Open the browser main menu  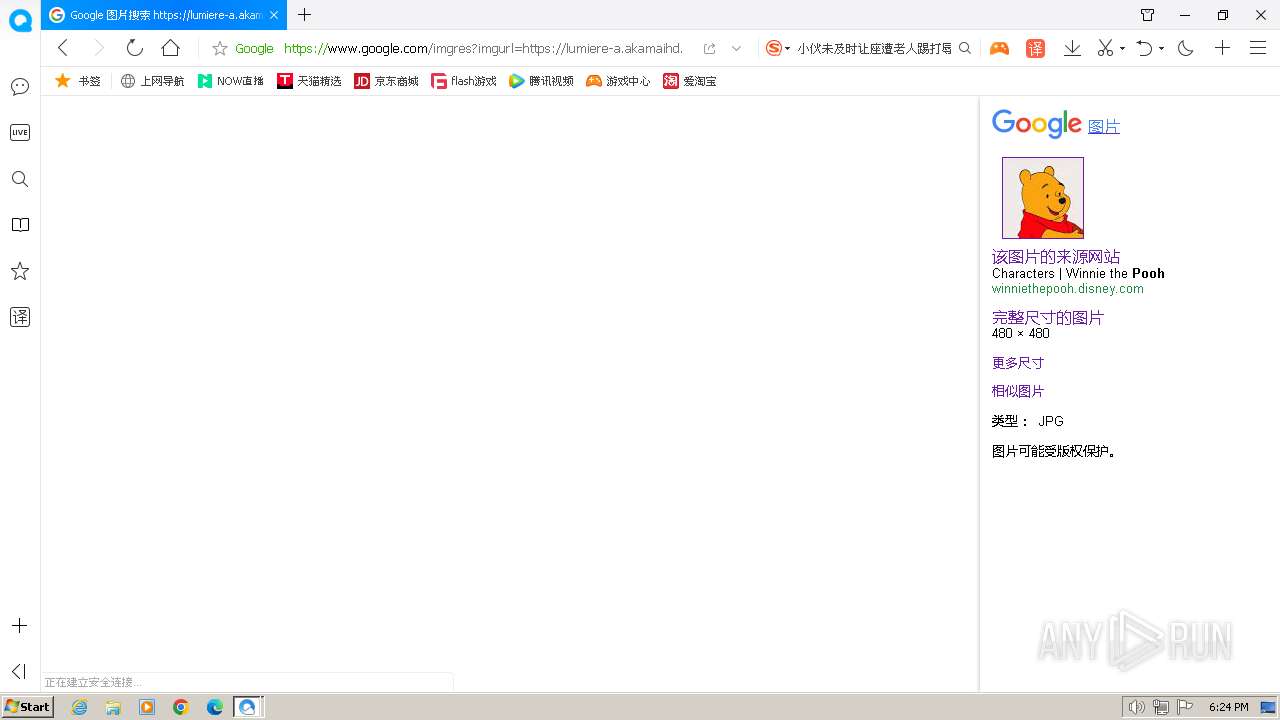[x=1258, y=48]
